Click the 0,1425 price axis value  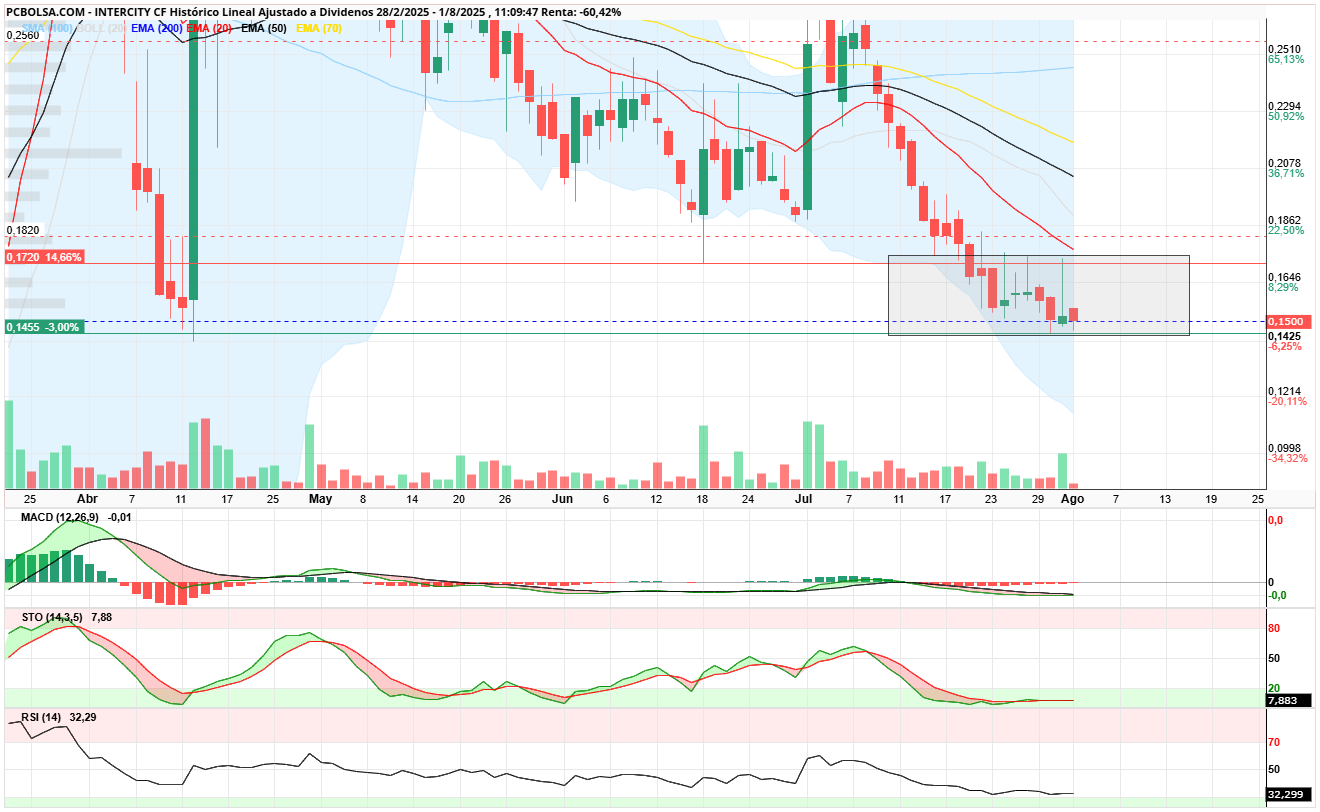[x=1285, y=337]
